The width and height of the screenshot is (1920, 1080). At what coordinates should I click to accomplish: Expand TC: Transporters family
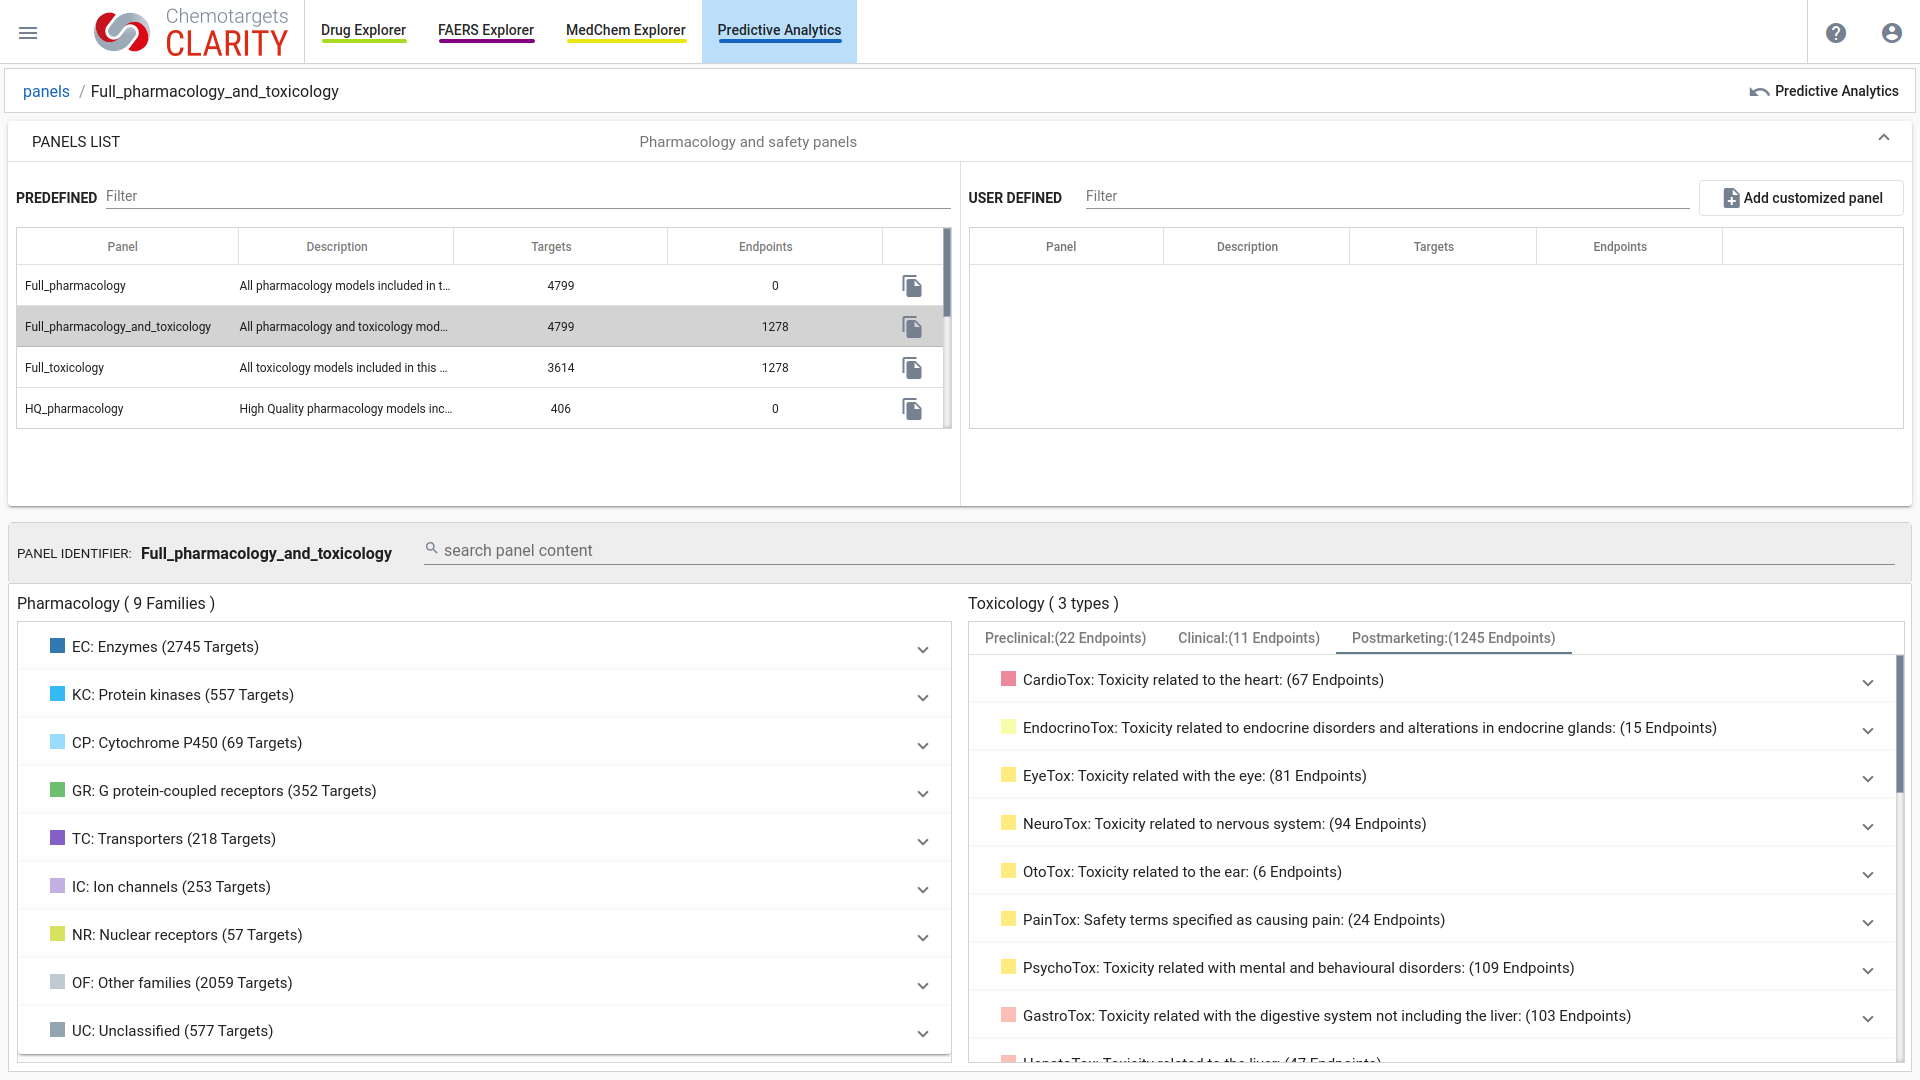pyautogui.click(x=923, y=842)
